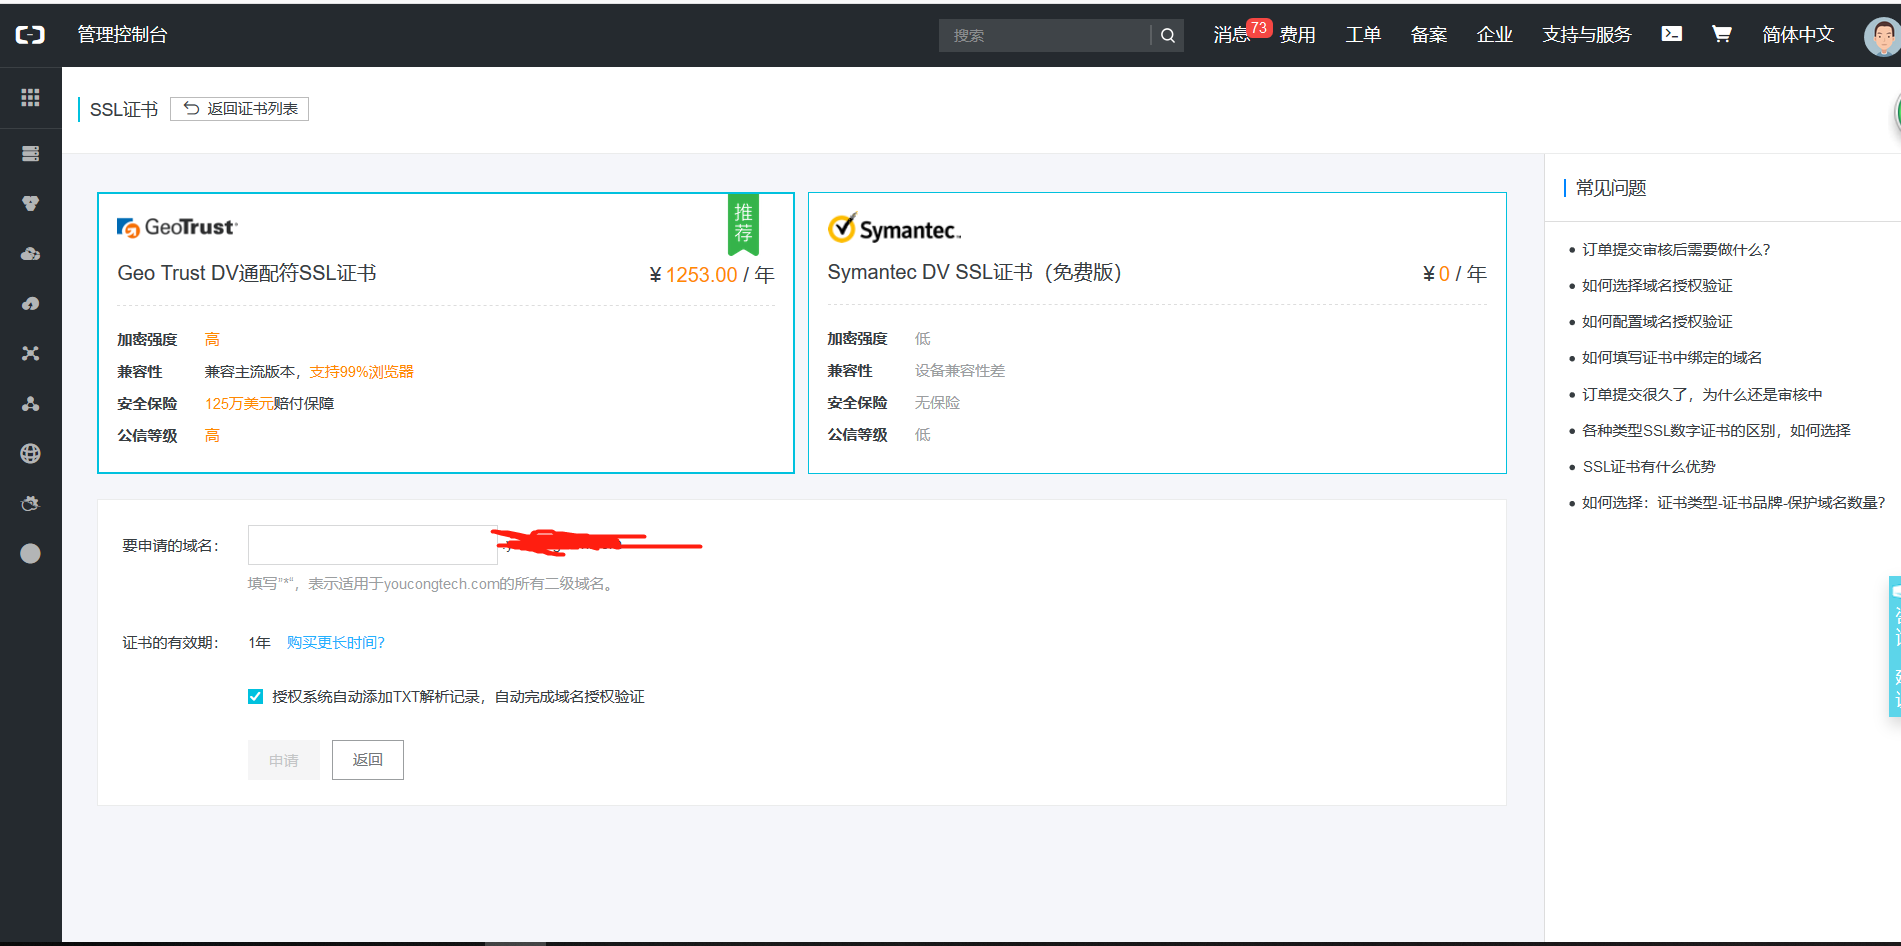
Task: Open the server stack icon in sidebar
Action: click(30, 153)
